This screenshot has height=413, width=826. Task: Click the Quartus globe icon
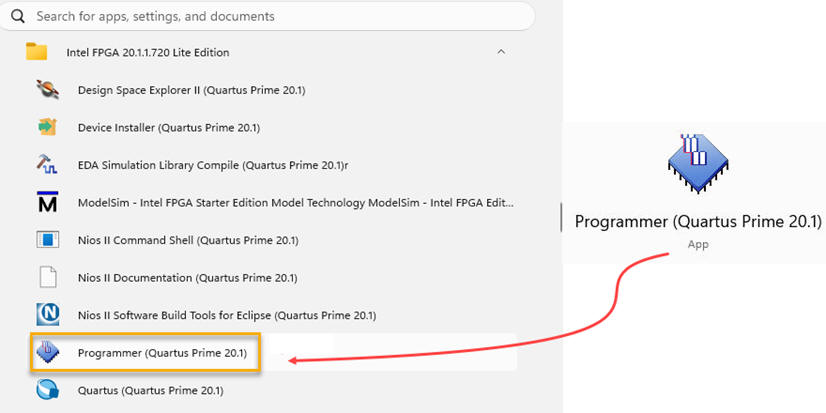(x=47, y=390)
